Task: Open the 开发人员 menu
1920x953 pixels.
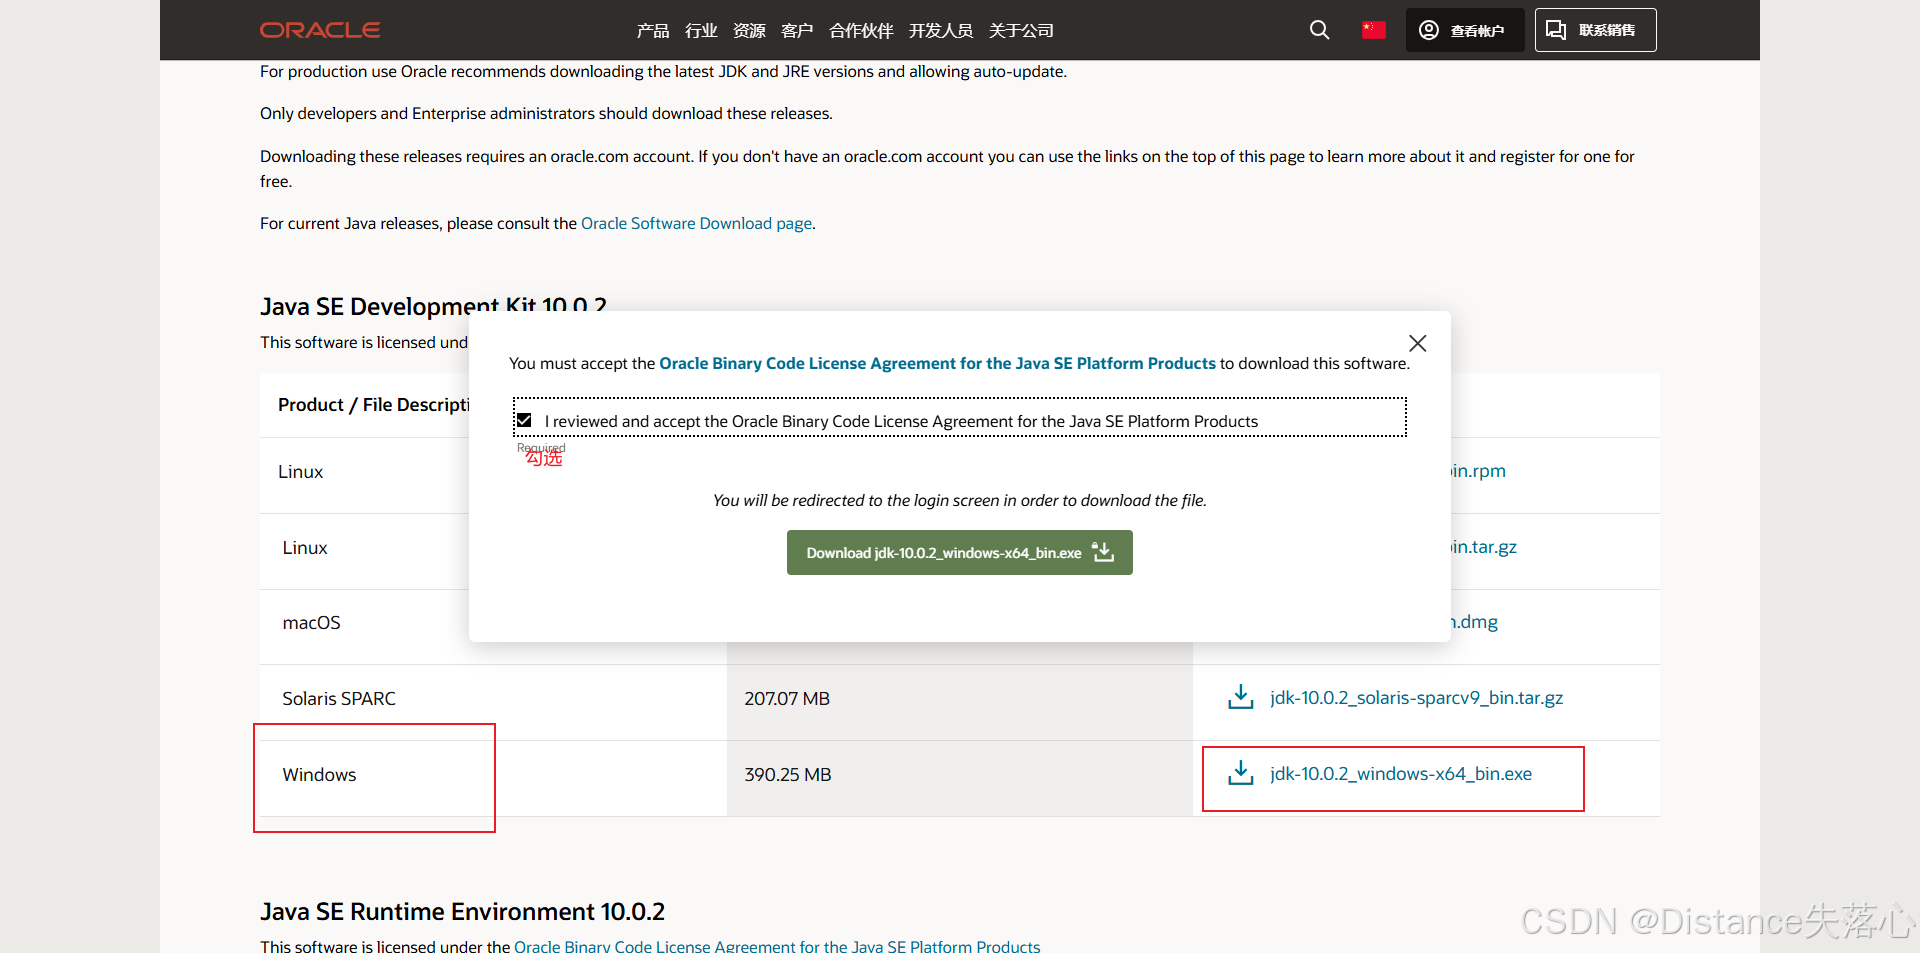Action: click(x=940, y=31)
